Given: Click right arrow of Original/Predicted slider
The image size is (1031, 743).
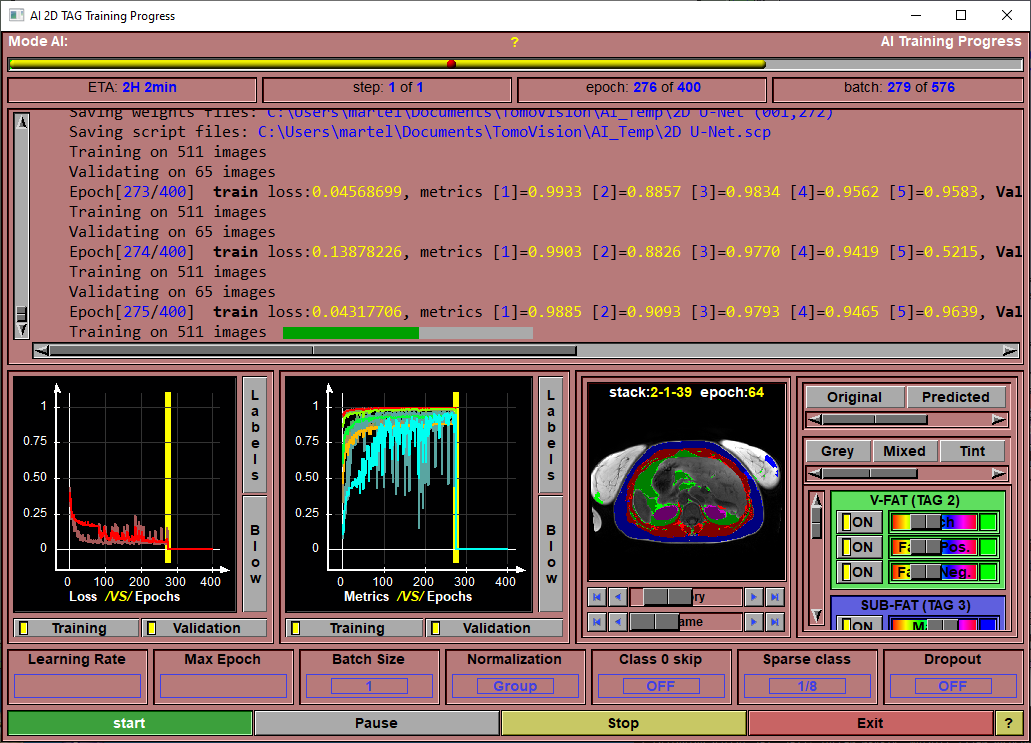Looking at the screenshot, I should point(998,420).
